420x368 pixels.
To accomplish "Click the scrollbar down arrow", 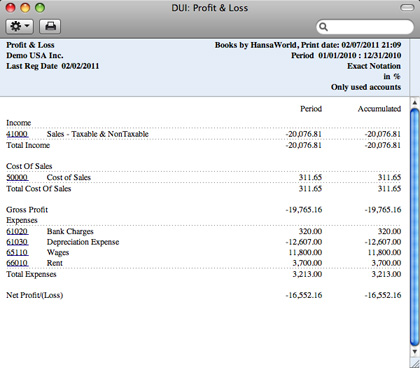I will [x=415, y=351].
